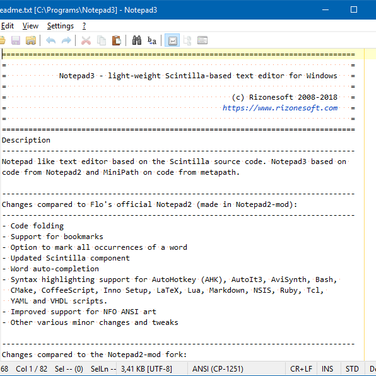
Task: Click 'code from Notepad2 and MiniPath' line
Action: (x=121, y=172)
